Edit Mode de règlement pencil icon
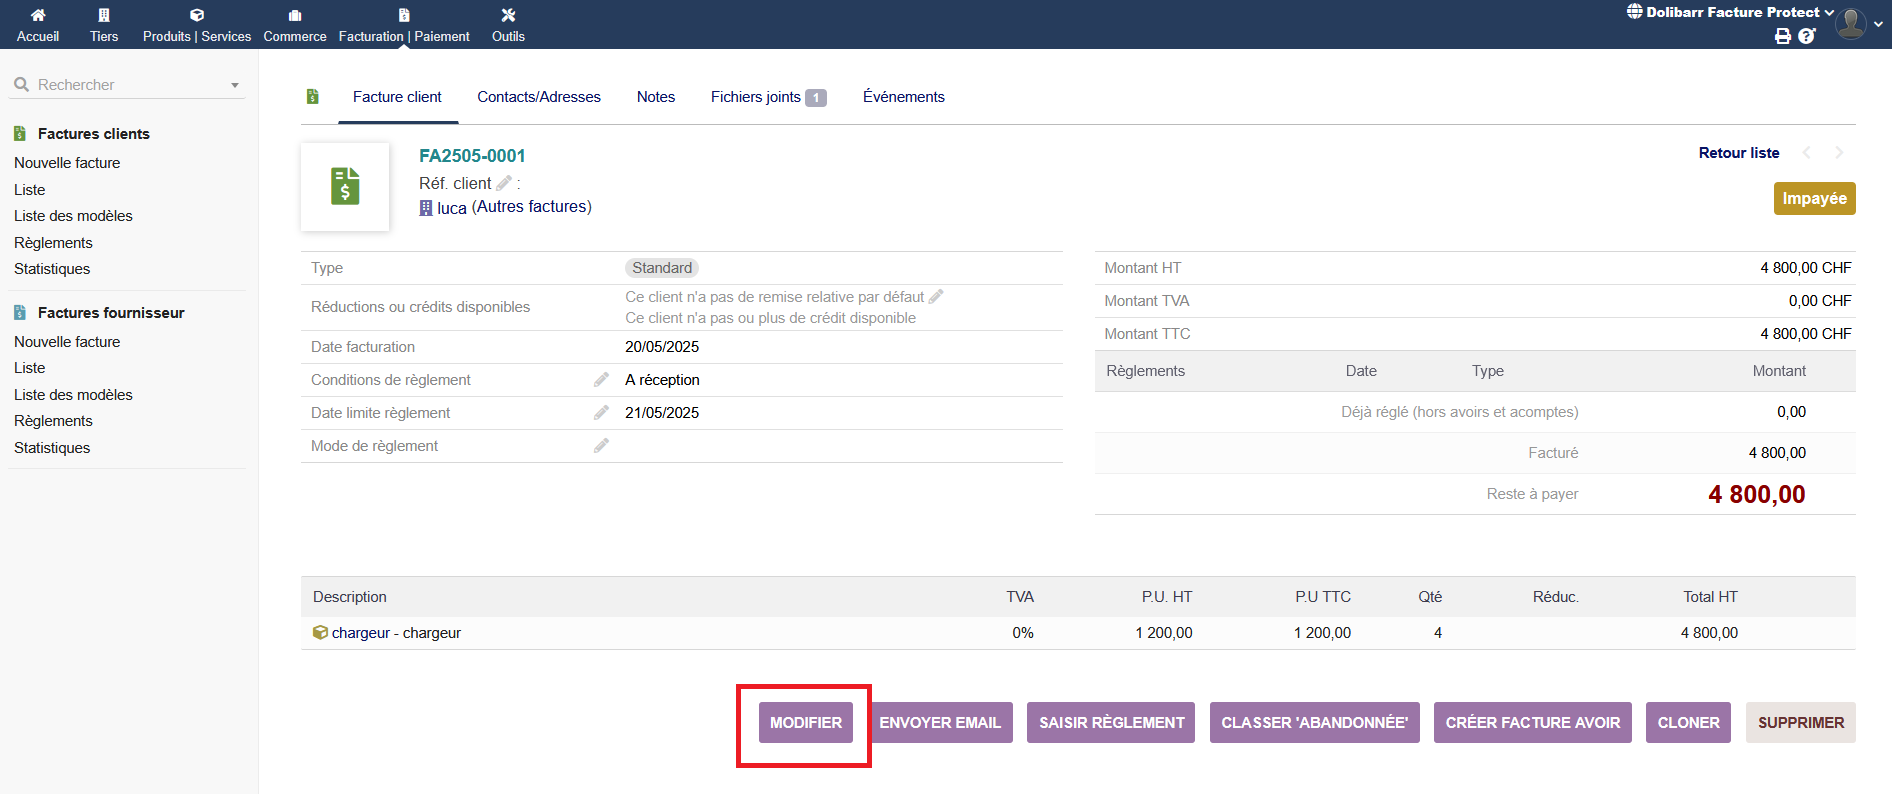The image size is (1892, 794). coord(601,446)
